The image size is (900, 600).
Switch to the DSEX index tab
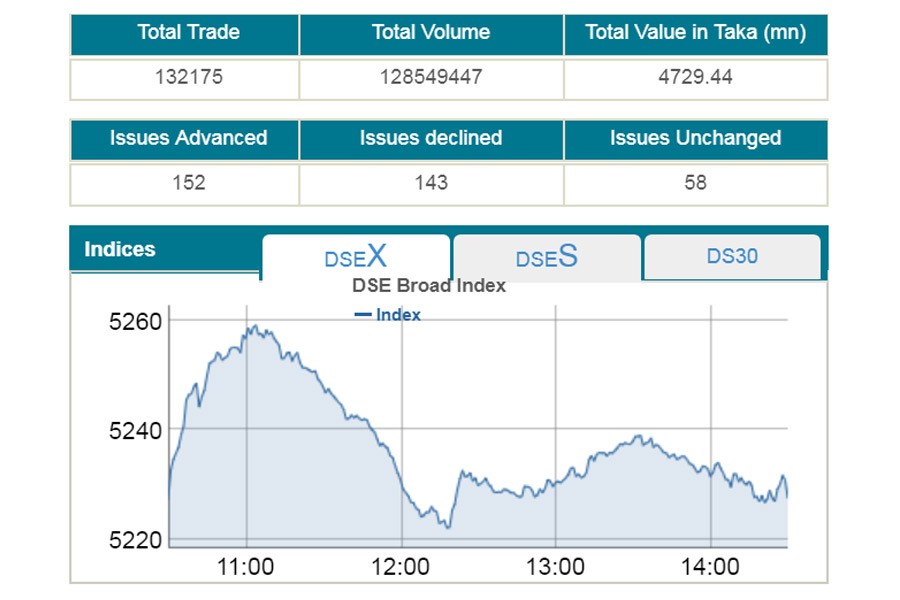coord(355,257)
